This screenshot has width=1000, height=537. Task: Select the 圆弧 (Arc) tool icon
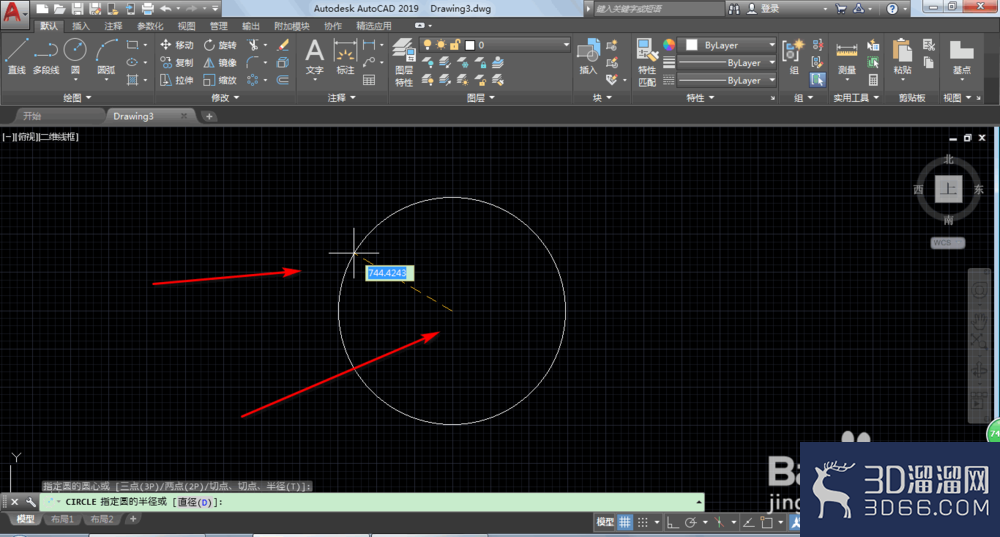pyautogui.click(x=107, y=50)
